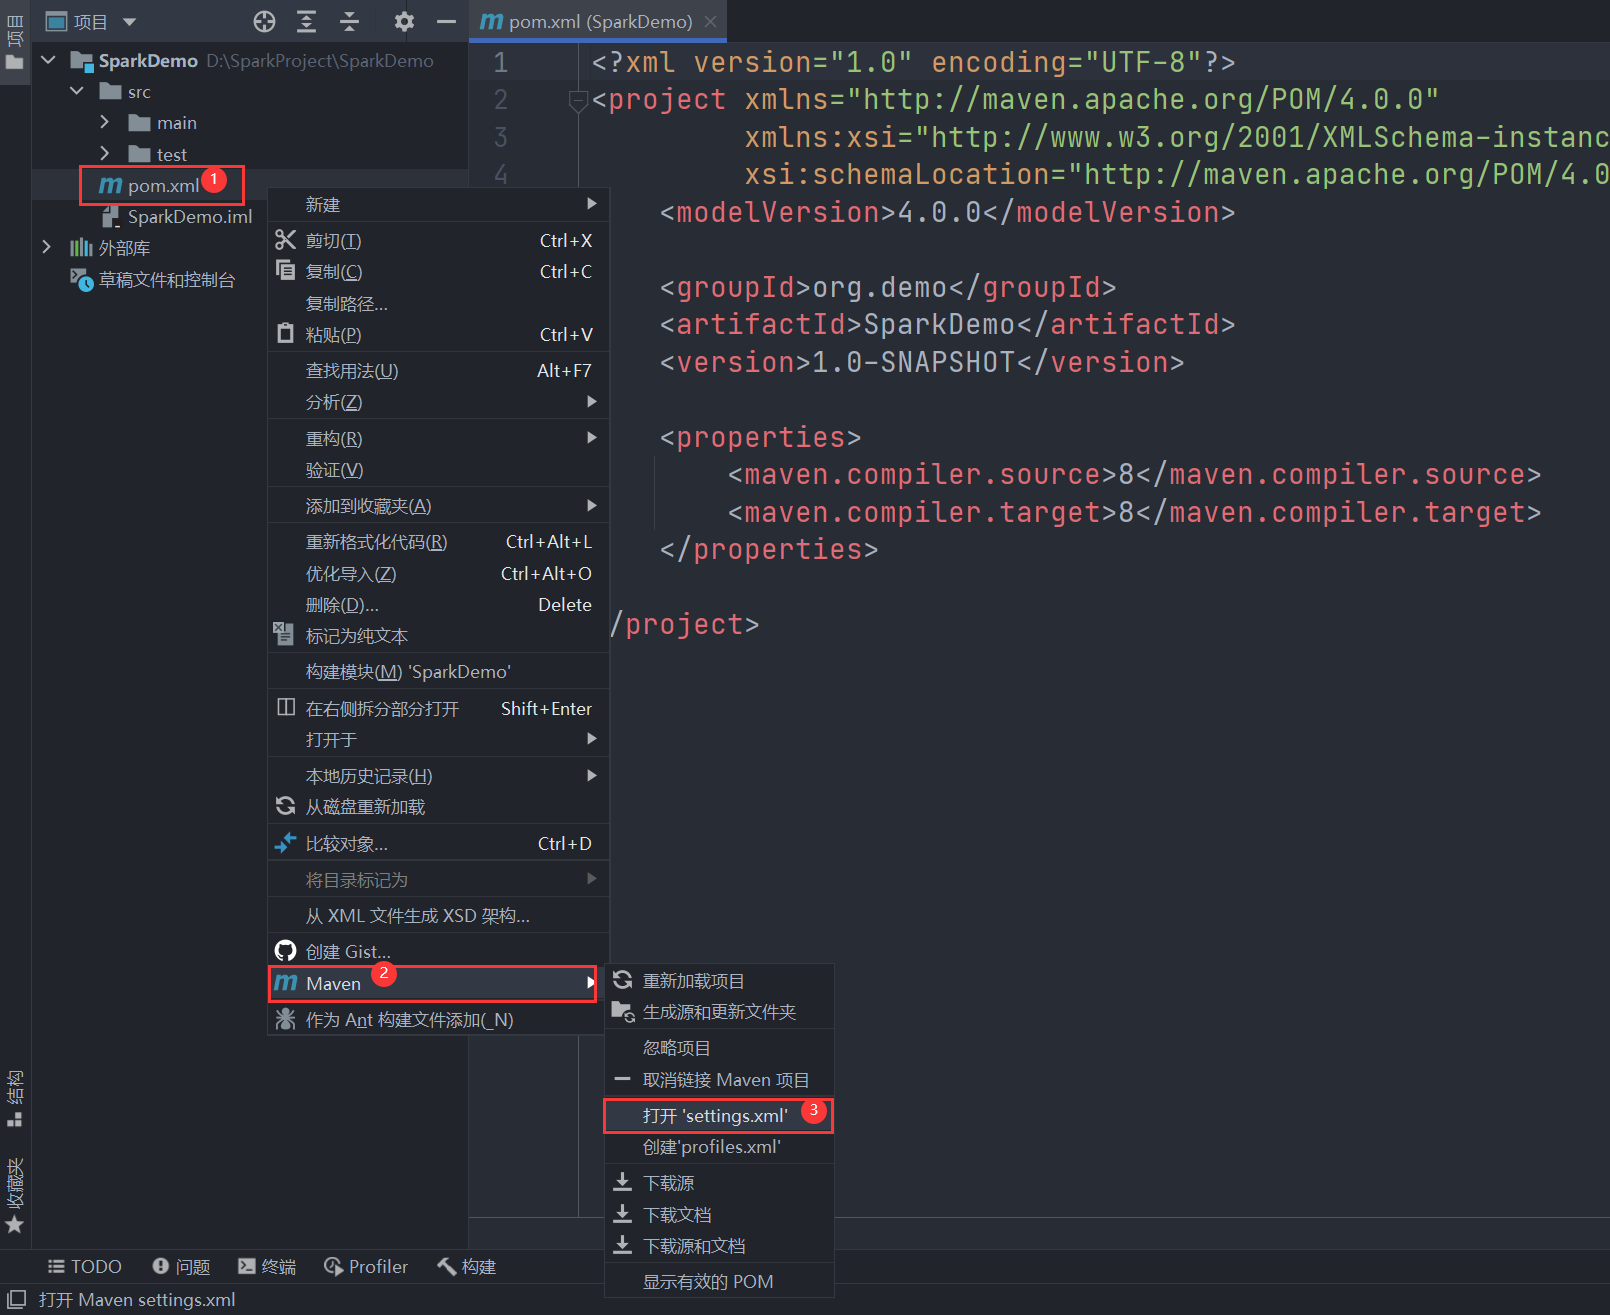
Task: Click 创建'profiles.xml' entry
Action: pos(719,1146)
